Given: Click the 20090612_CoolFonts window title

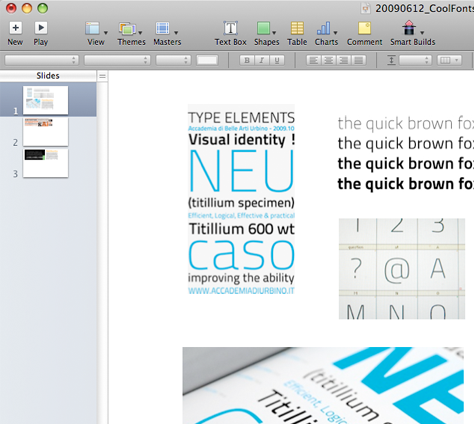Looking at the screenshot, I should [424, 9].
